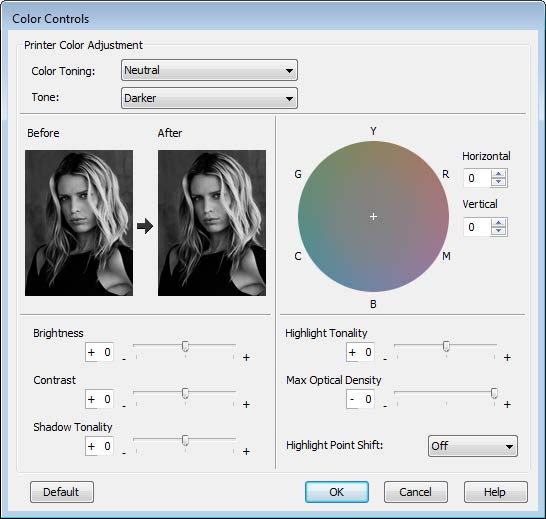546x519 pixels.
Task: Open Help for Color Controls
Action: click(496, 492)
